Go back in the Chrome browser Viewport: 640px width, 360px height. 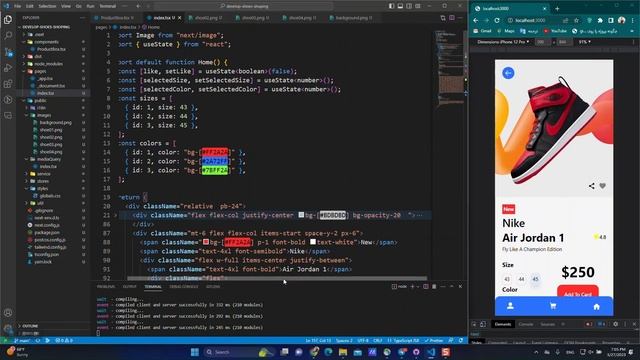[476, 20]
